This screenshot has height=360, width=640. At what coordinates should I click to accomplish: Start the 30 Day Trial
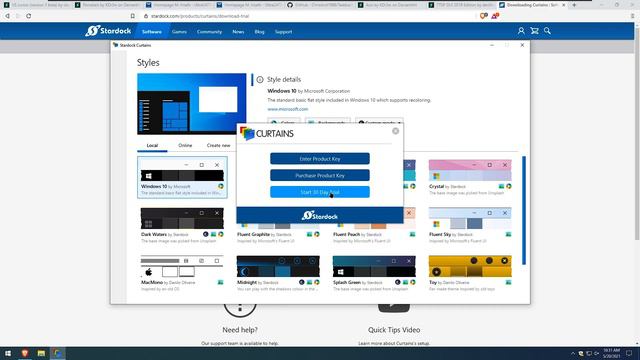click(x=320, y=192)
